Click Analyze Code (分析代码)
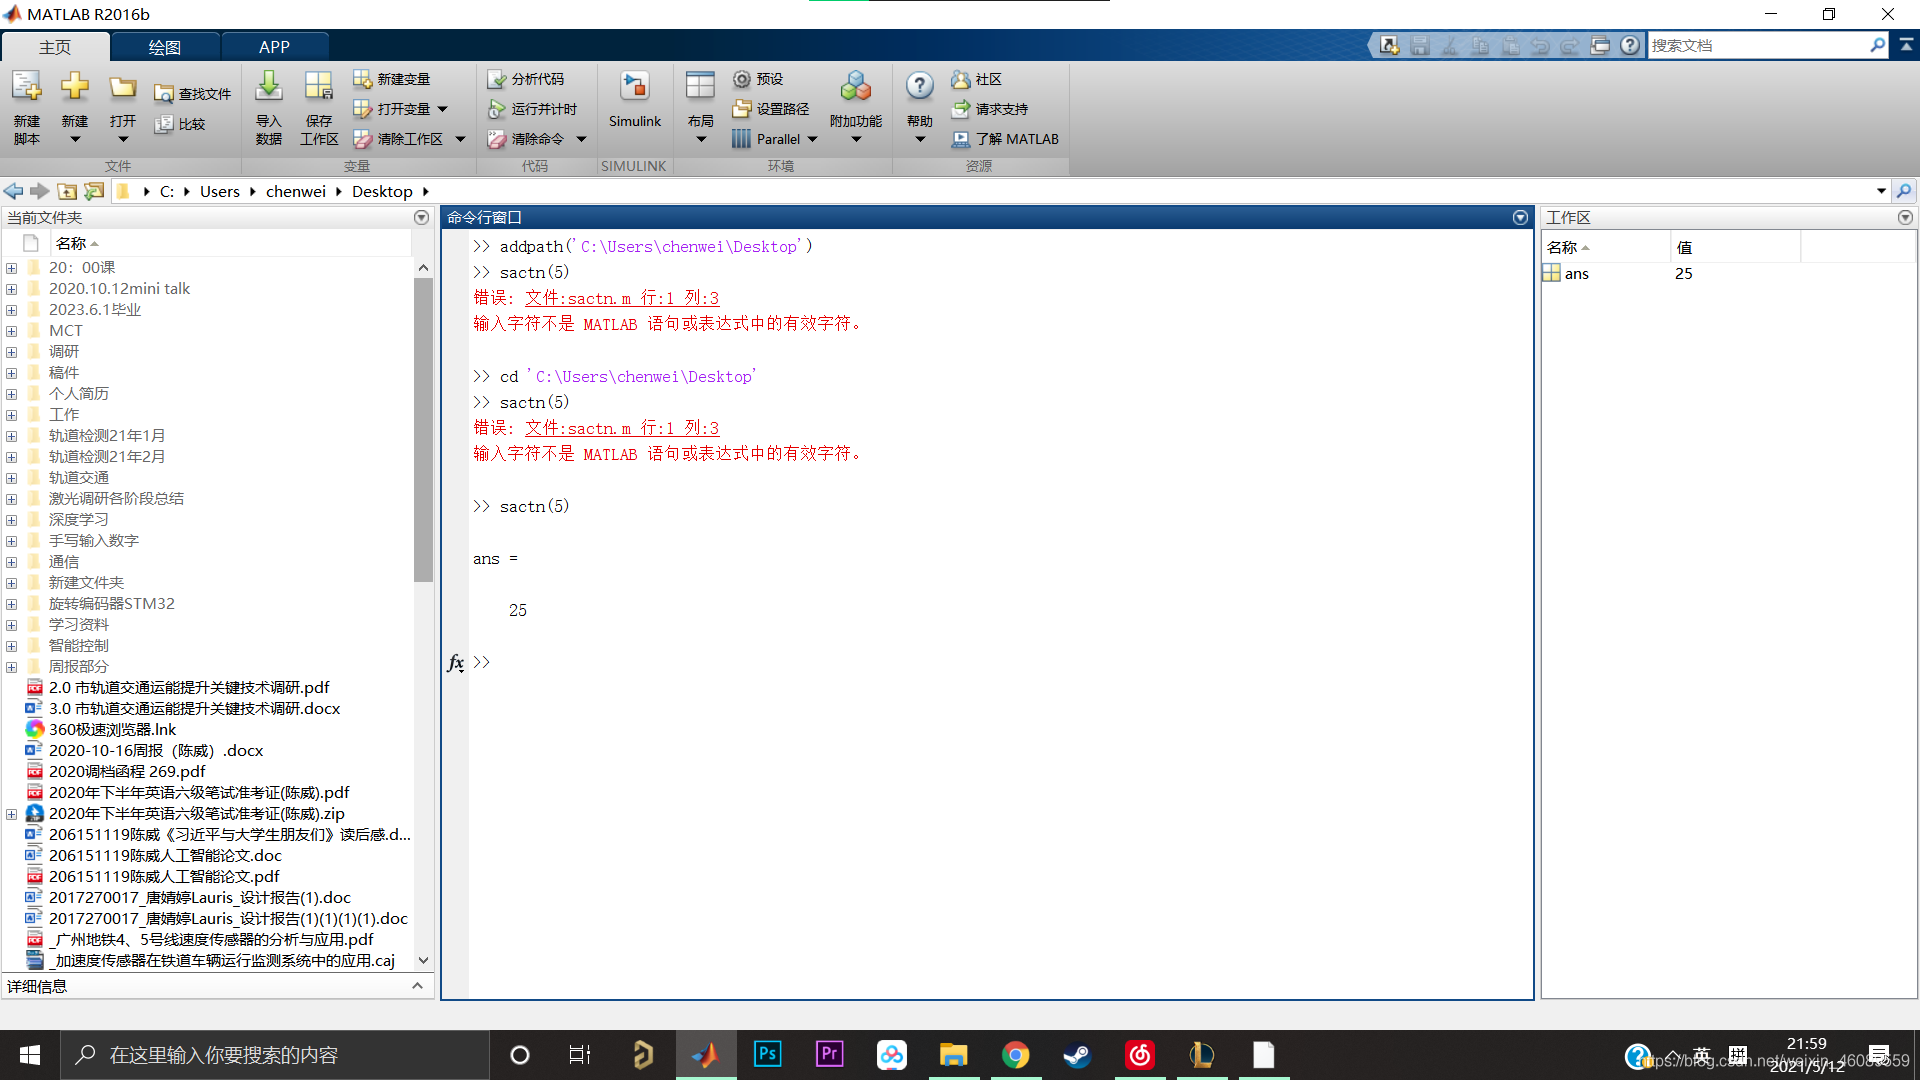Viewport: 1920px width, 1080px height. pyautogui.click(x=526, y=79)
